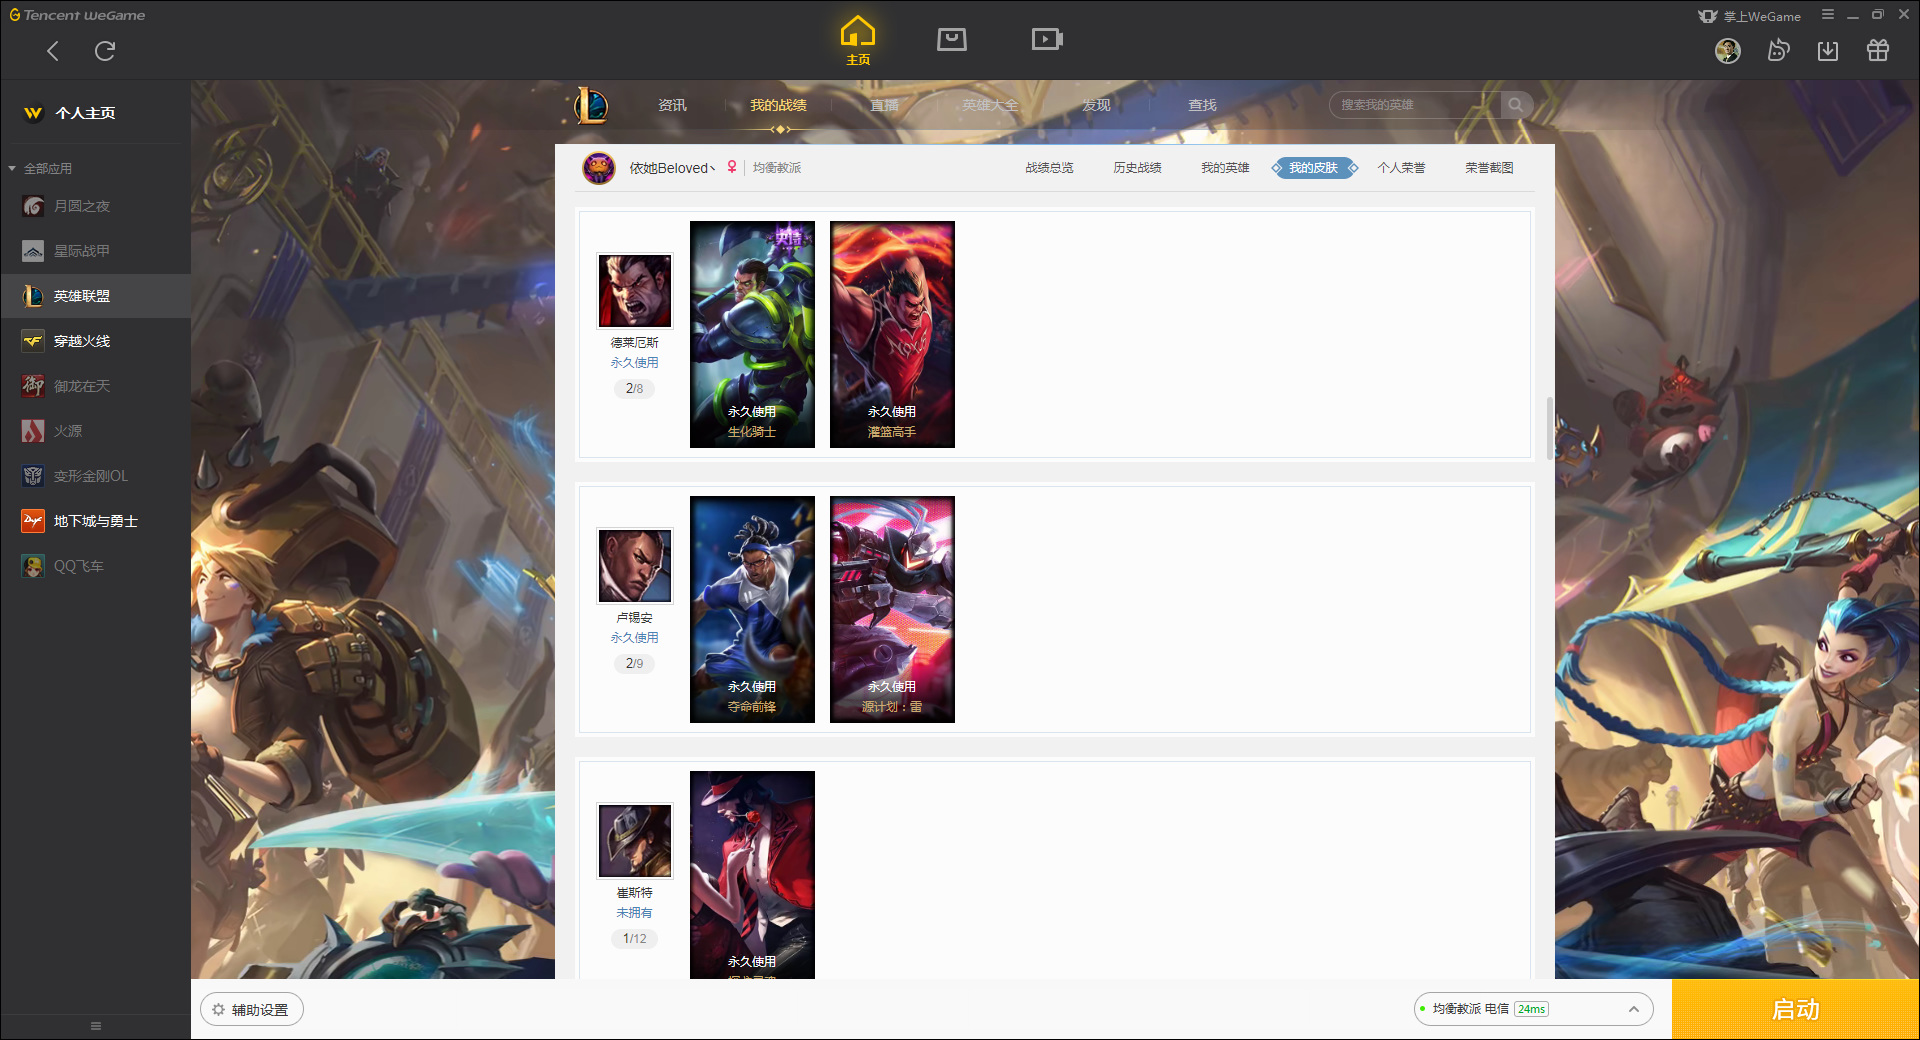Screen dimensions: 1920x1040
Task: Open the video/live icon in the top bar
Action: click(1047, 39)
